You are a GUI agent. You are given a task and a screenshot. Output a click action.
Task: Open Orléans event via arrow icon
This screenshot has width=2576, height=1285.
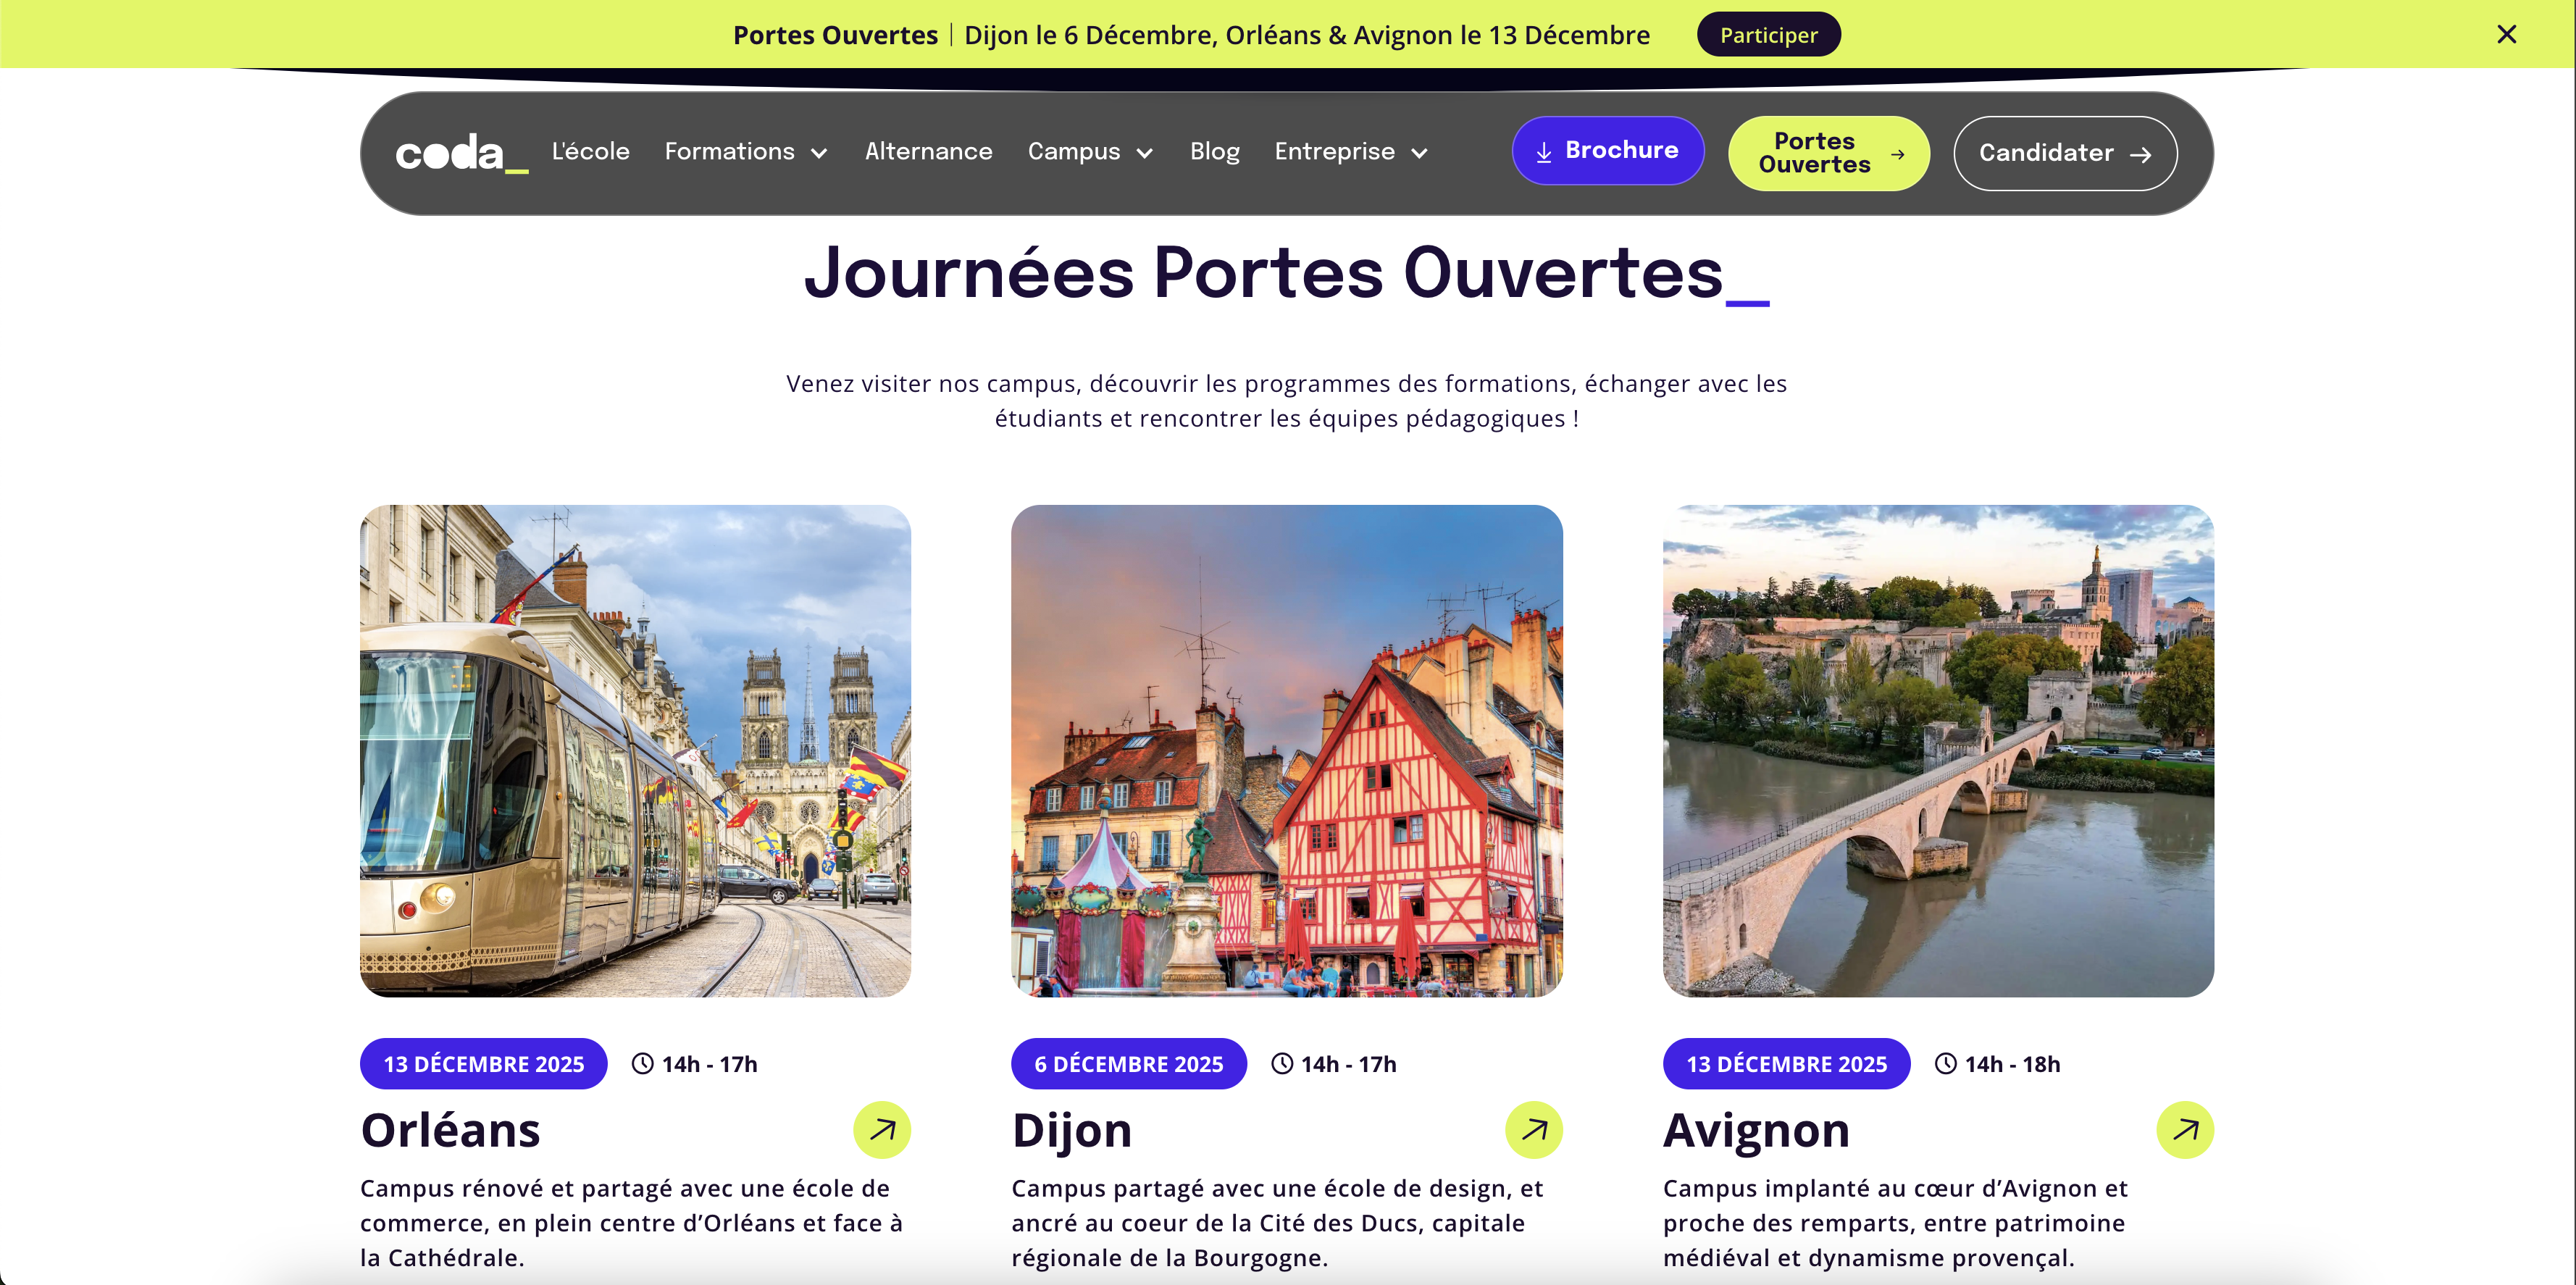click(881, 1130)
